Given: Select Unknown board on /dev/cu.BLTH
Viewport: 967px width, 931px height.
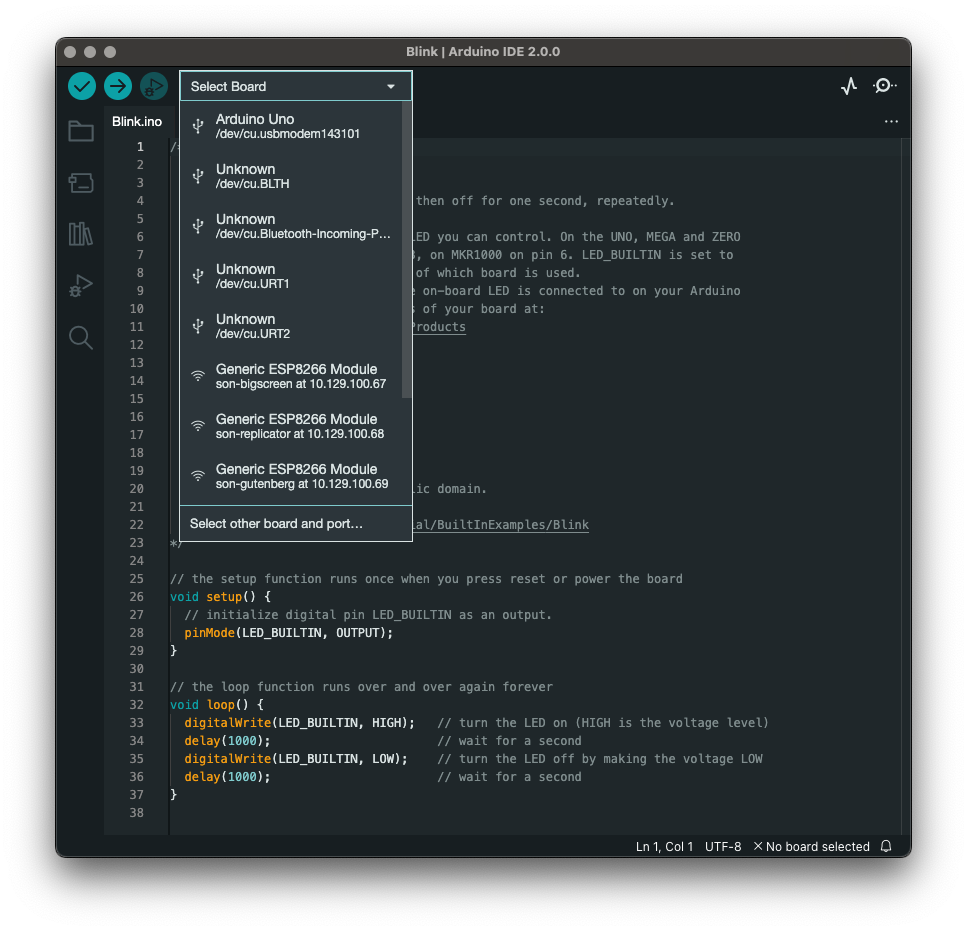Looking at the screenshot, I should [291, 176].
